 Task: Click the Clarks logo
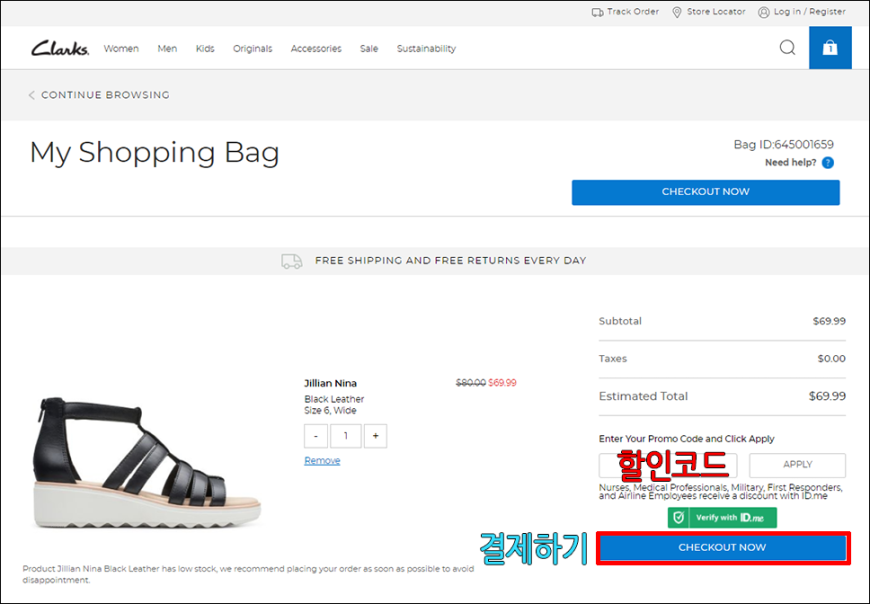[59, 48]
